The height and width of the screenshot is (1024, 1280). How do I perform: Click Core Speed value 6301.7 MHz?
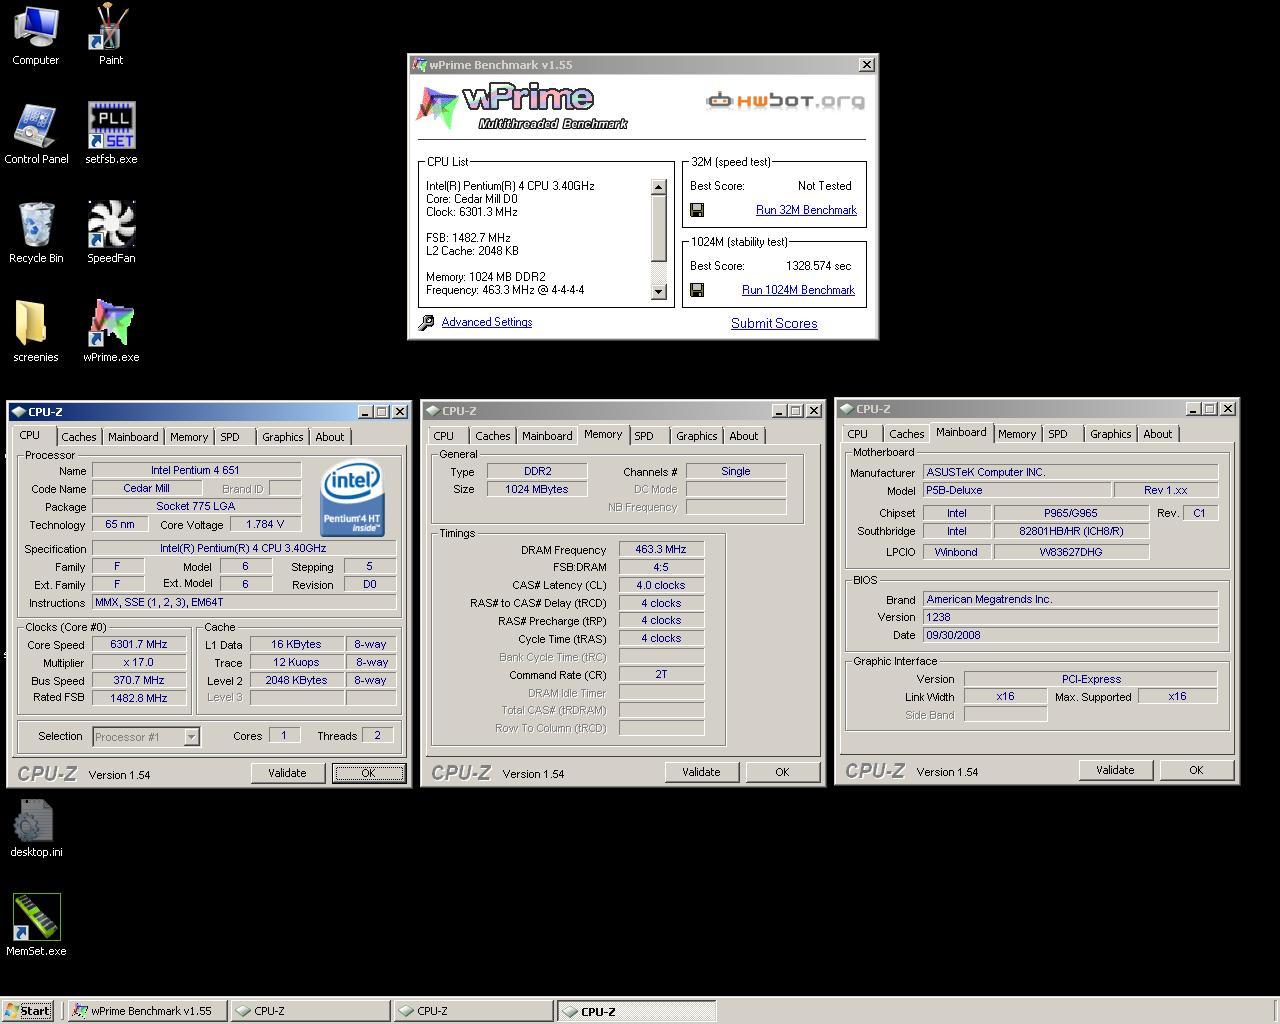139,645
